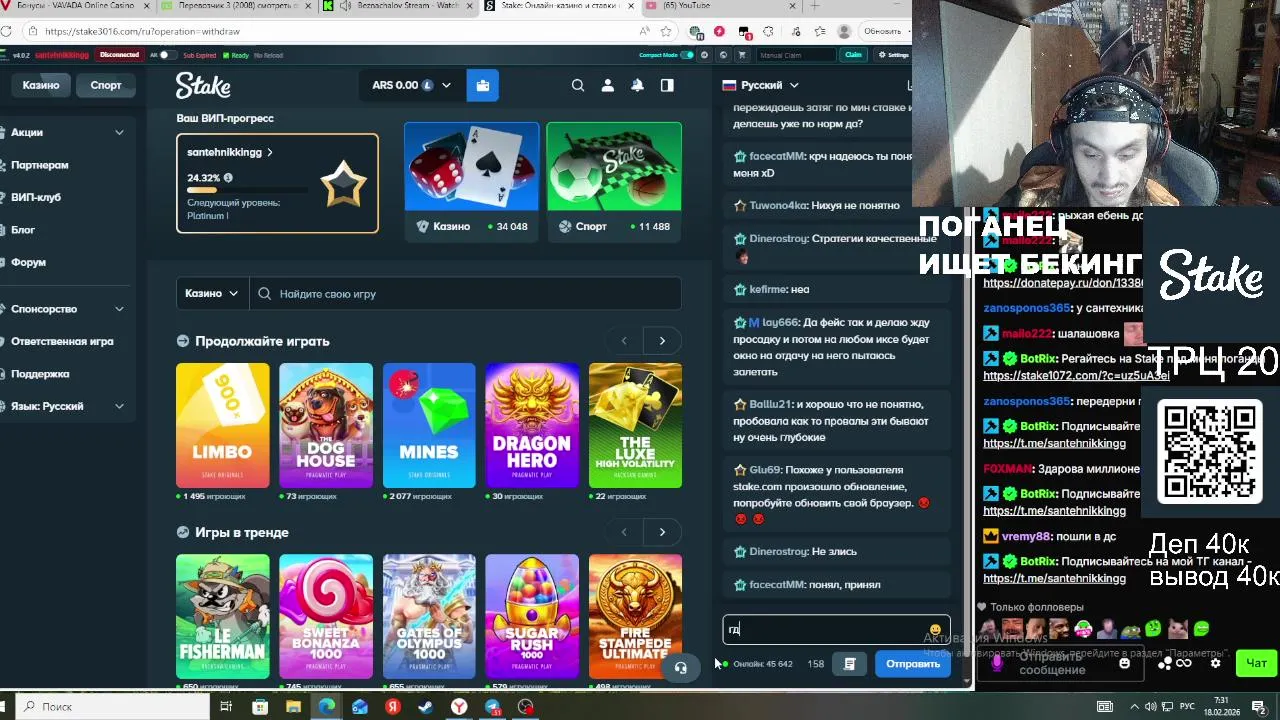
Task: Open emoji picker in Stake chat input
Action: point(935,630)
